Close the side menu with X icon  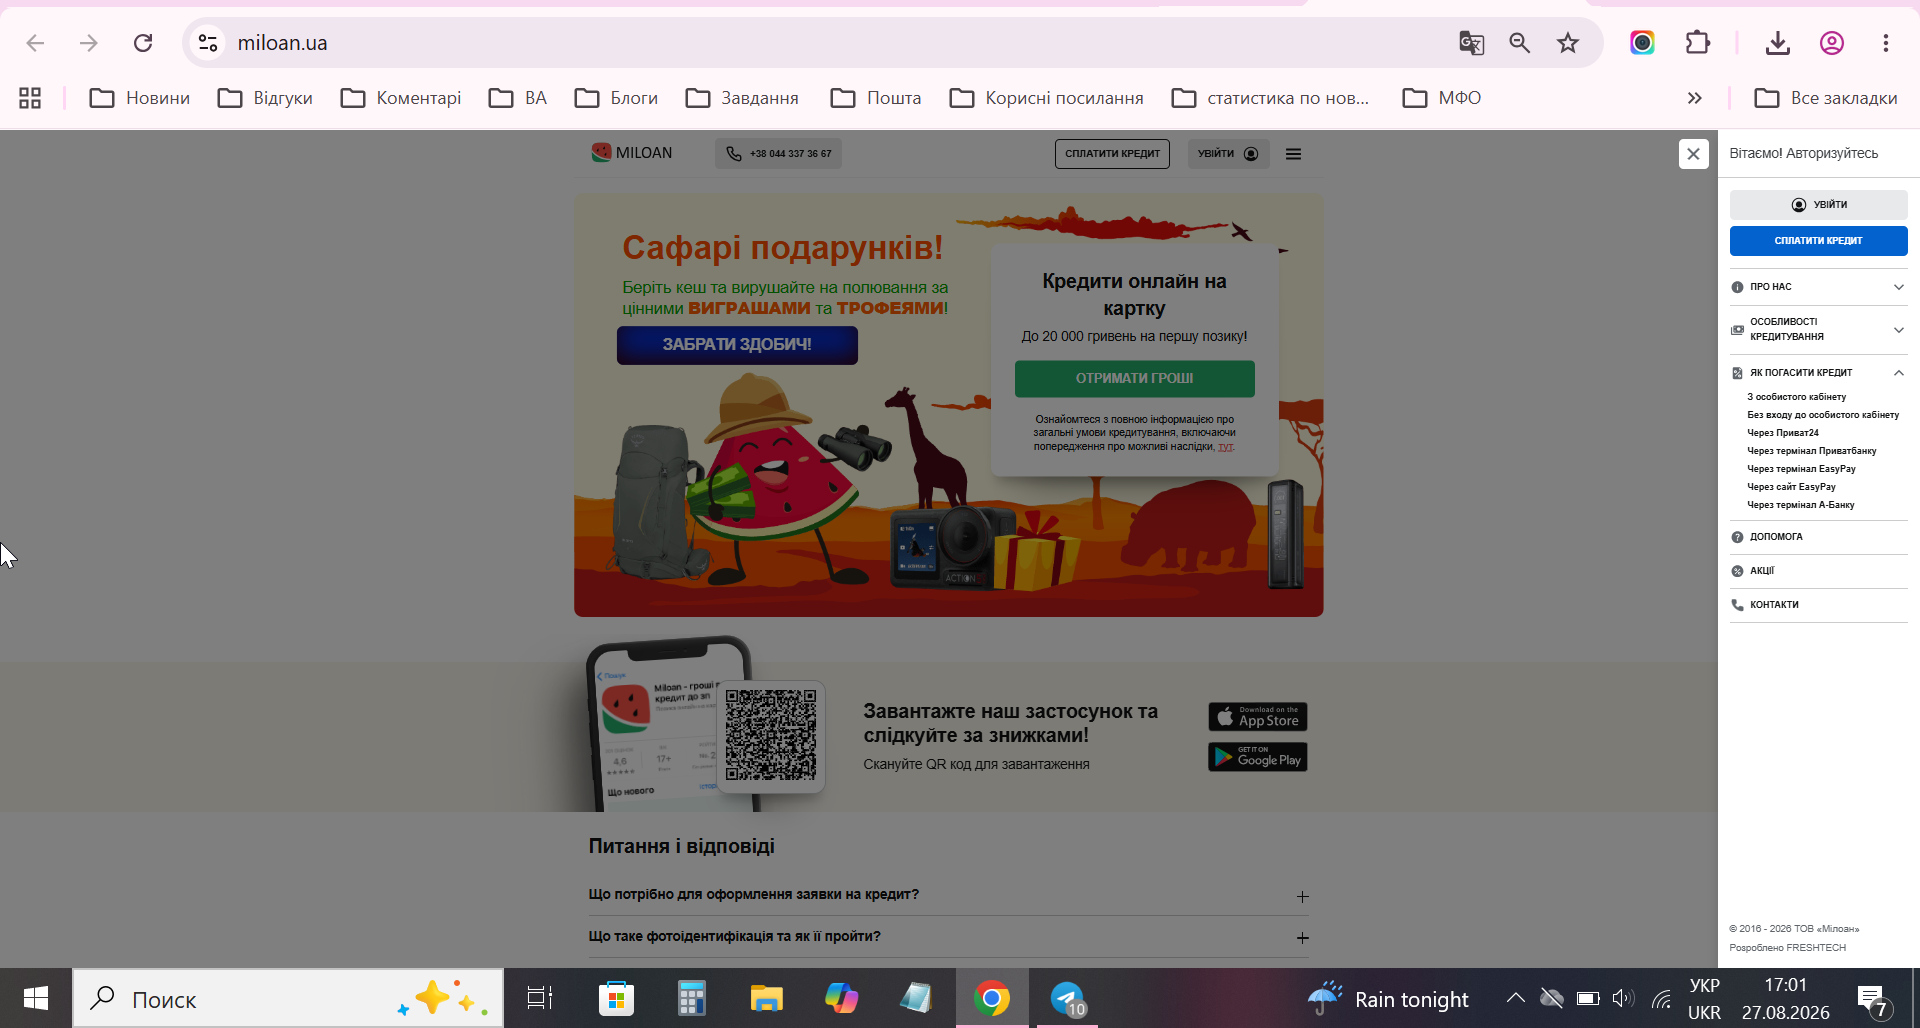[x=1693, y=154]
